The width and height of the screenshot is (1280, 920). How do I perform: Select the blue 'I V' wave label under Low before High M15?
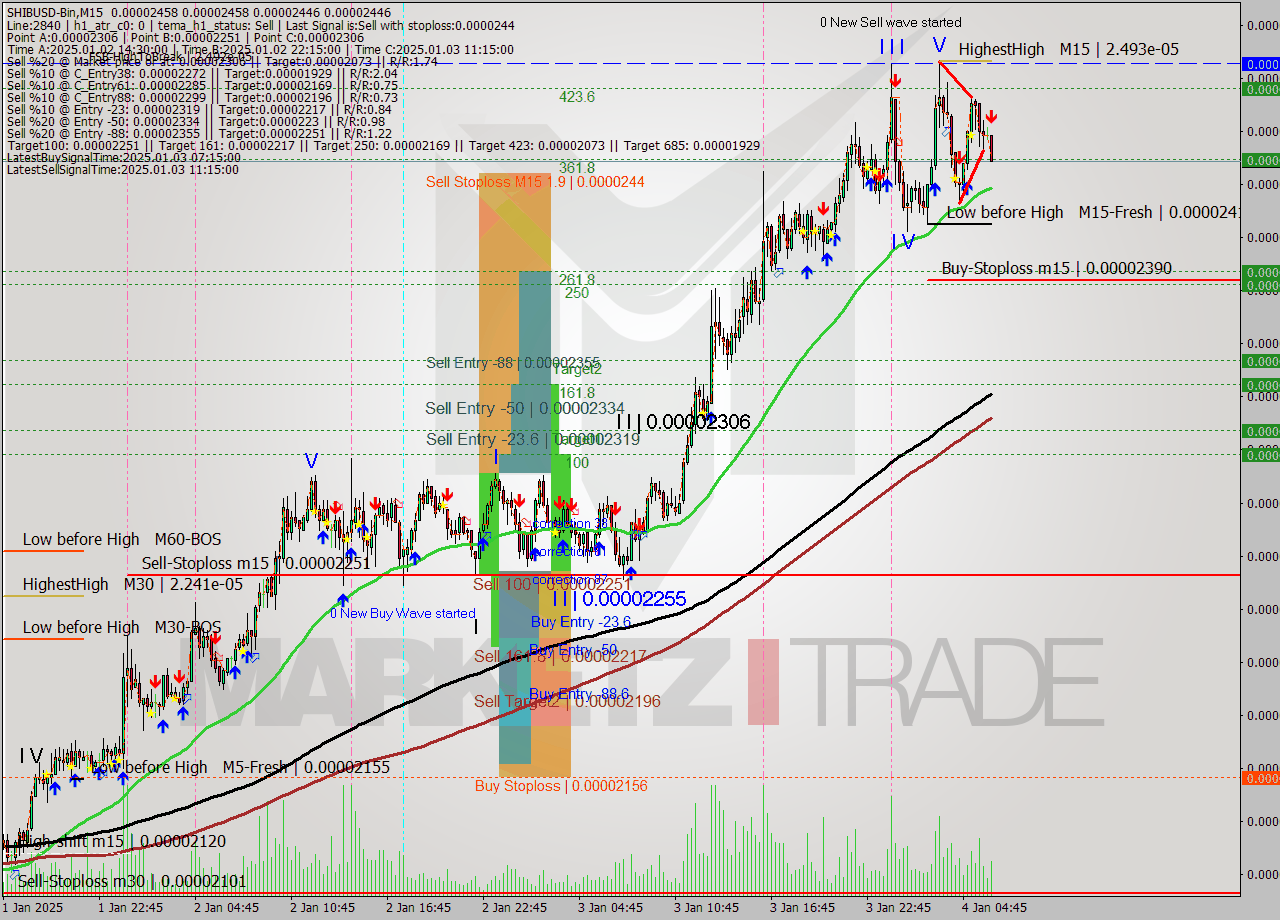tap(903, 242)
